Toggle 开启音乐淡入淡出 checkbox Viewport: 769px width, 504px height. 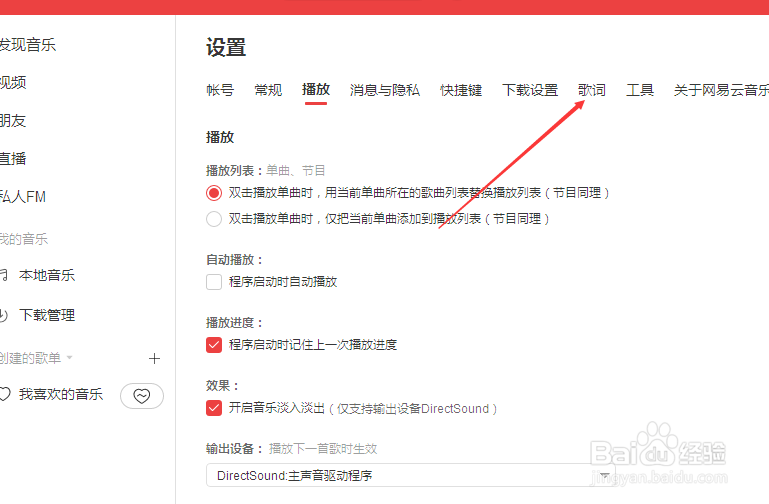tap(214, 408)
